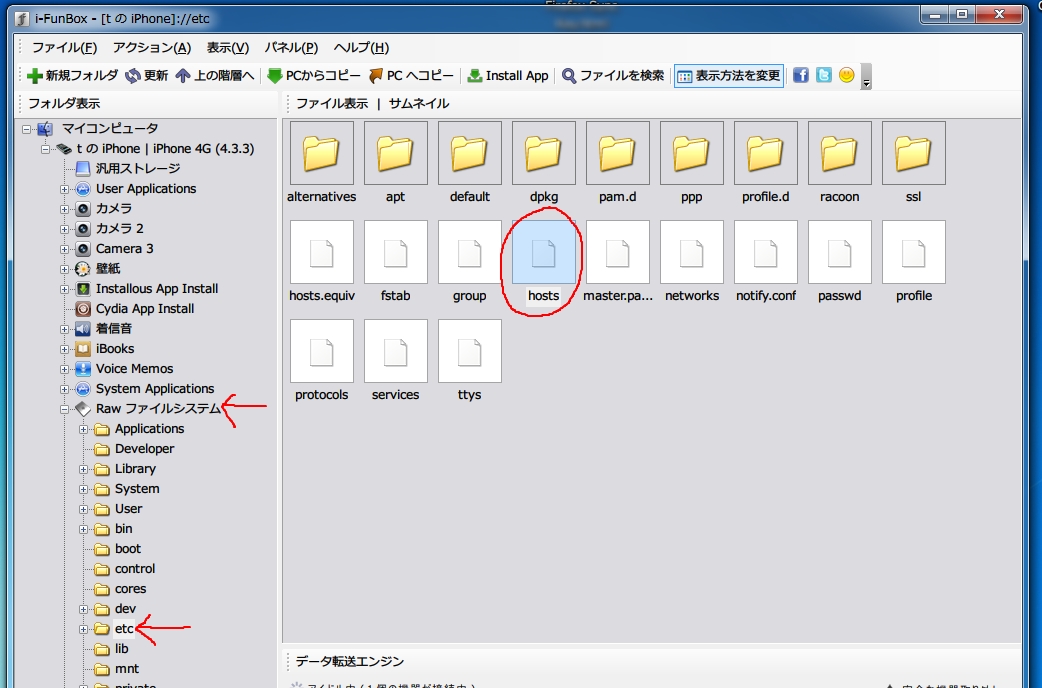Select the profile file icon
This screenshot has height=688, width=1042.
pyautogui.click(x=914, y=252)
